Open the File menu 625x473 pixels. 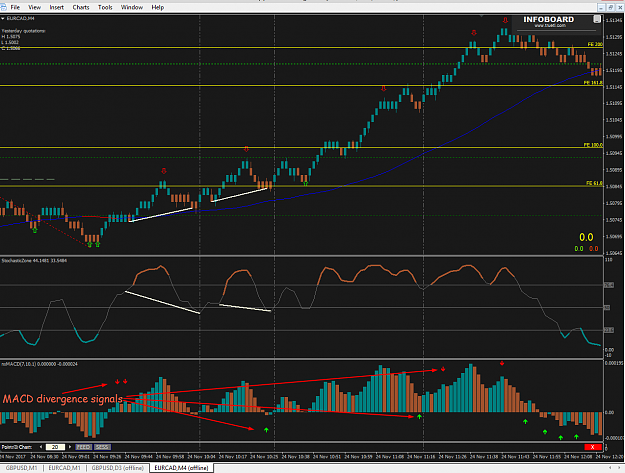tap(15, 7)
